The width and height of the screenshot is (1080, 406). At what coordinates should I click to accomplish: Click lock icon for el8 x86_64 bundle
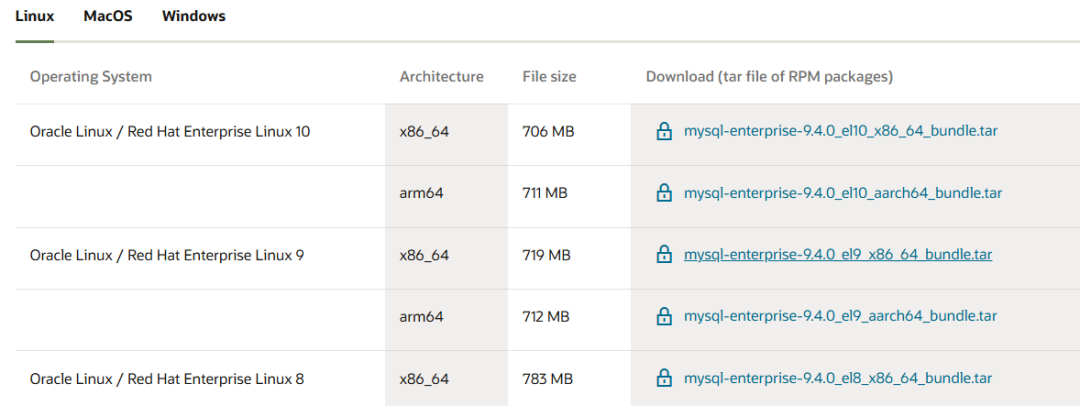tap(663, 378)
